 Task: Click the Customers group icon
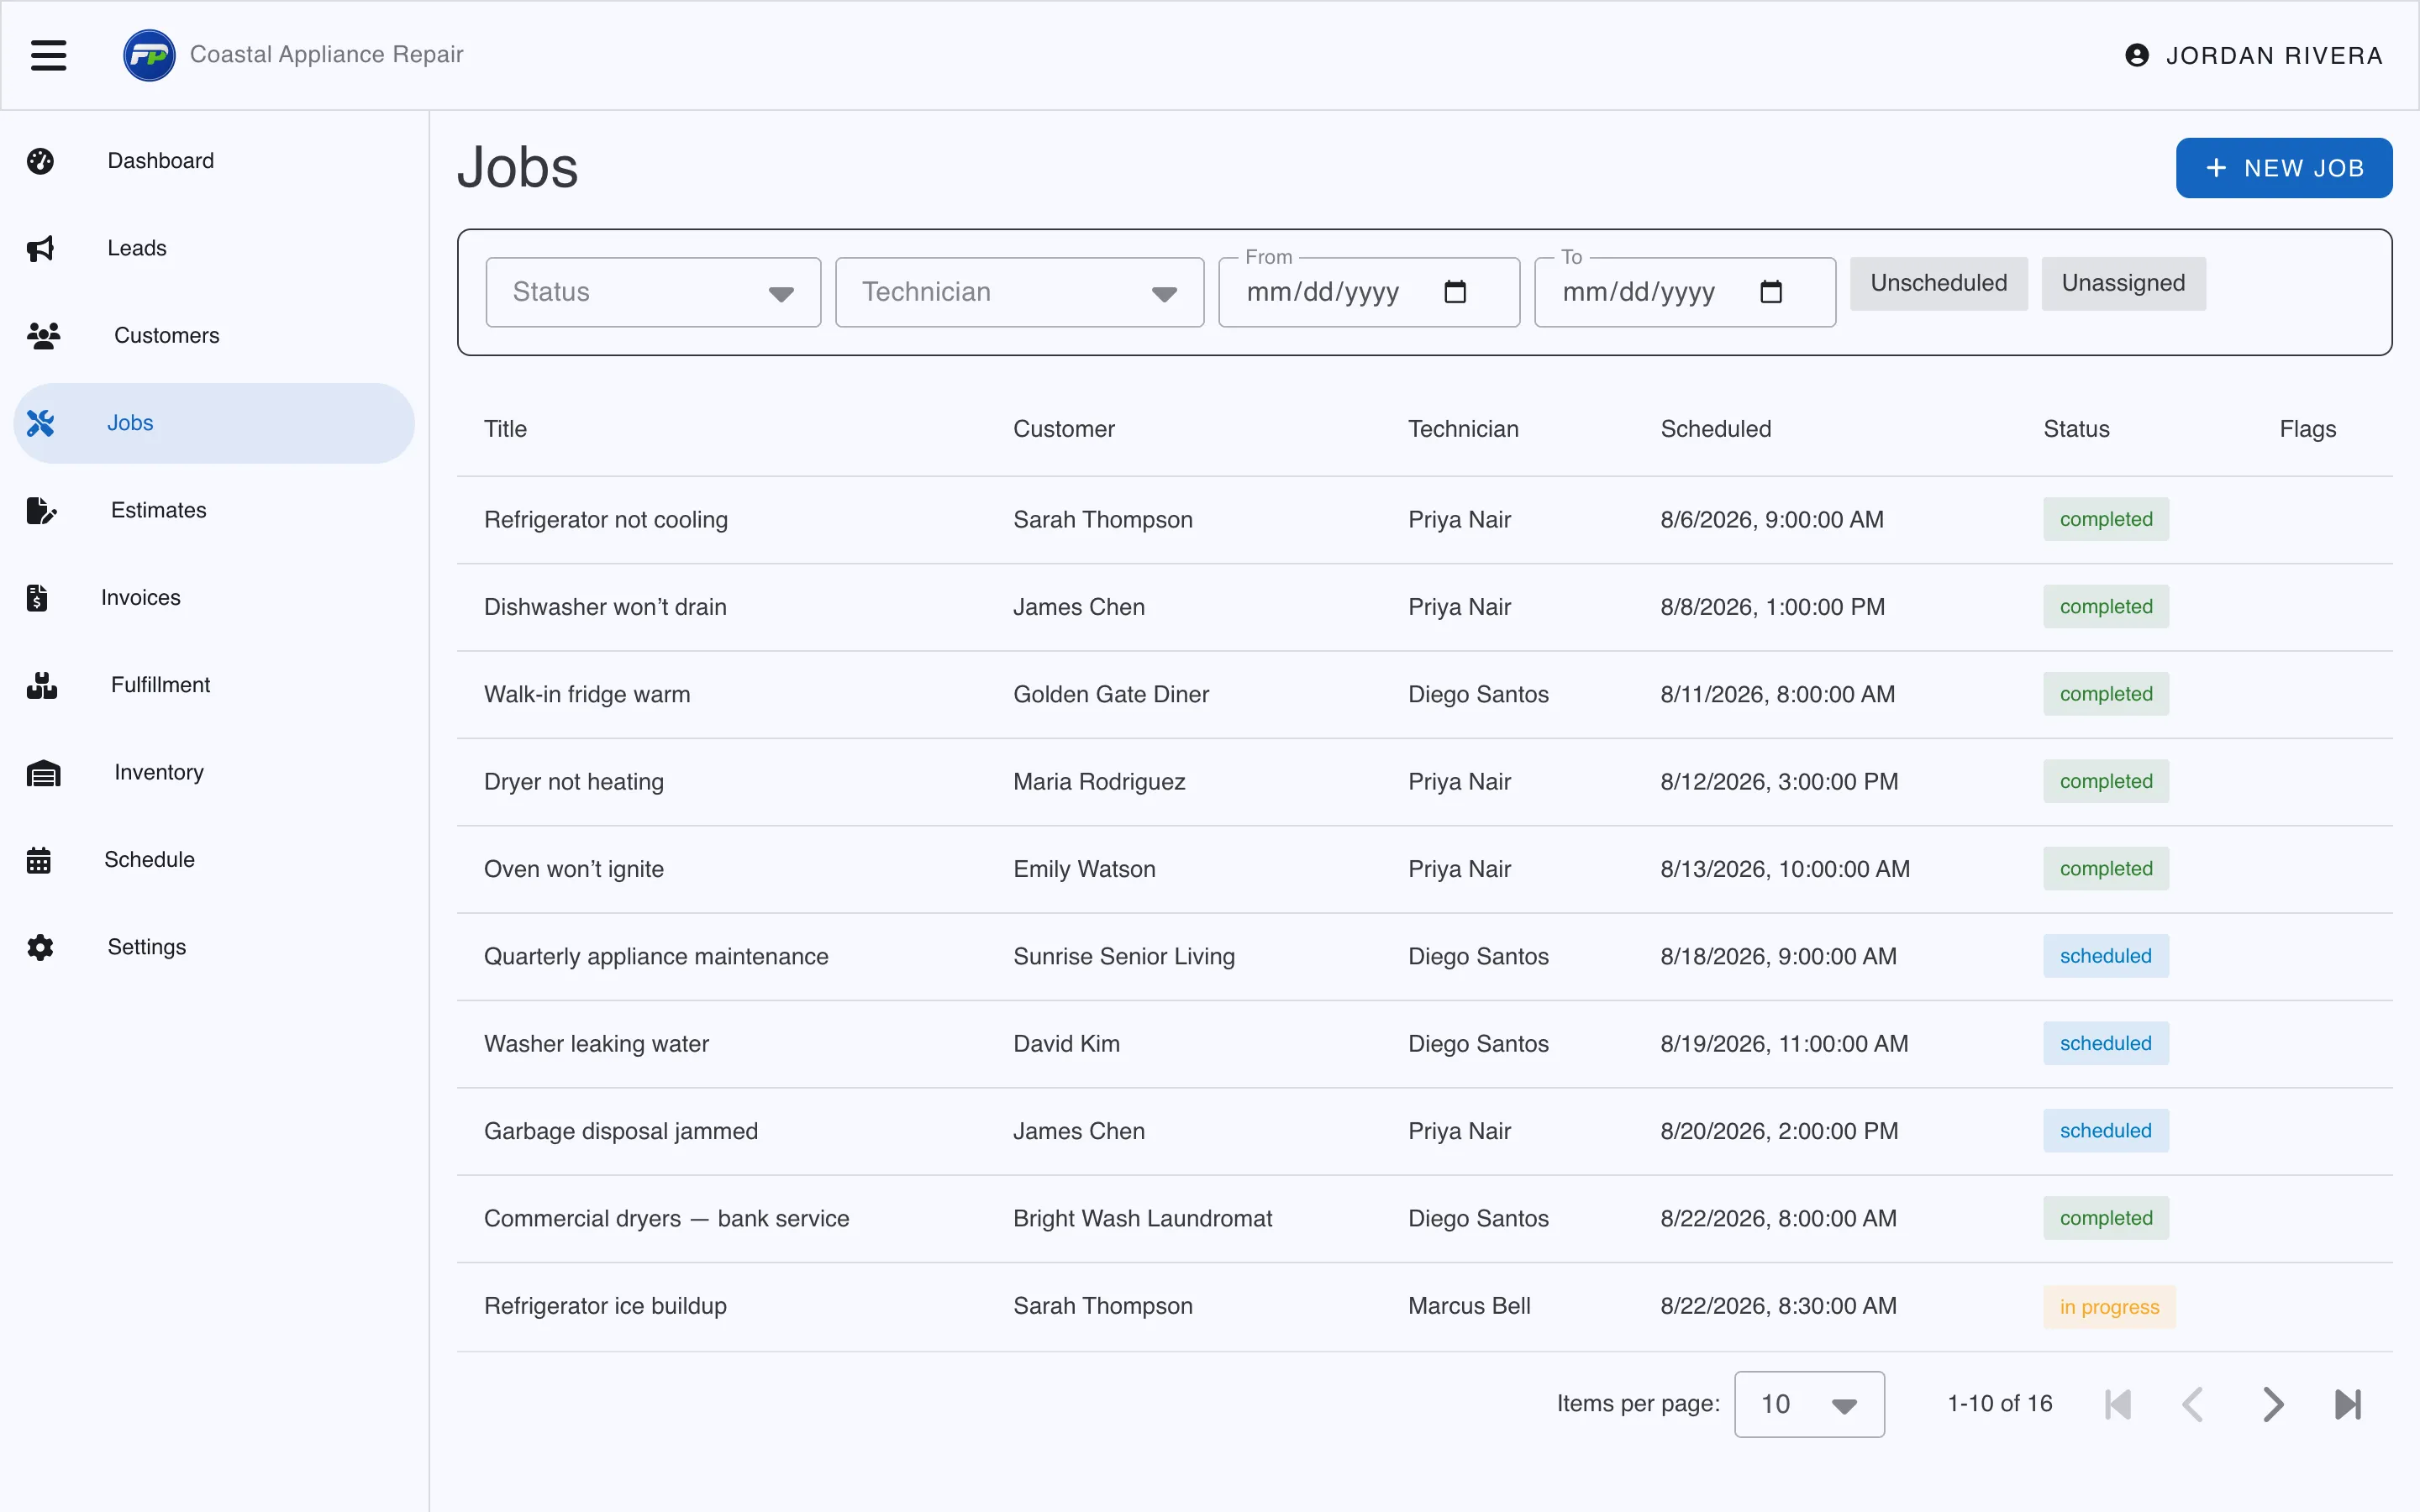(43, 335)
